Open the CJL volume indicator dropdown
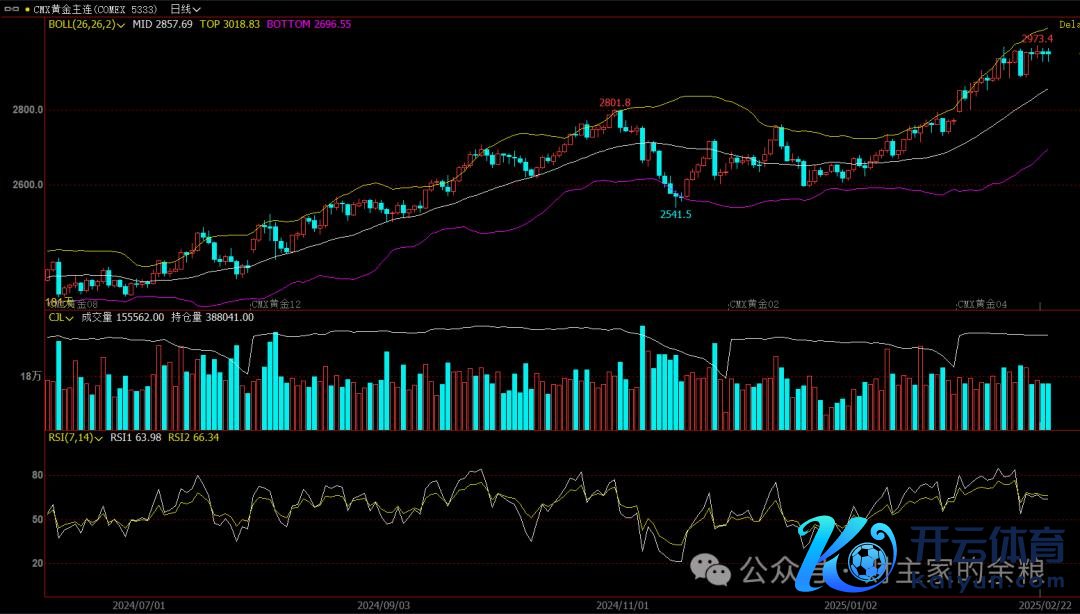 pos(60,317)
